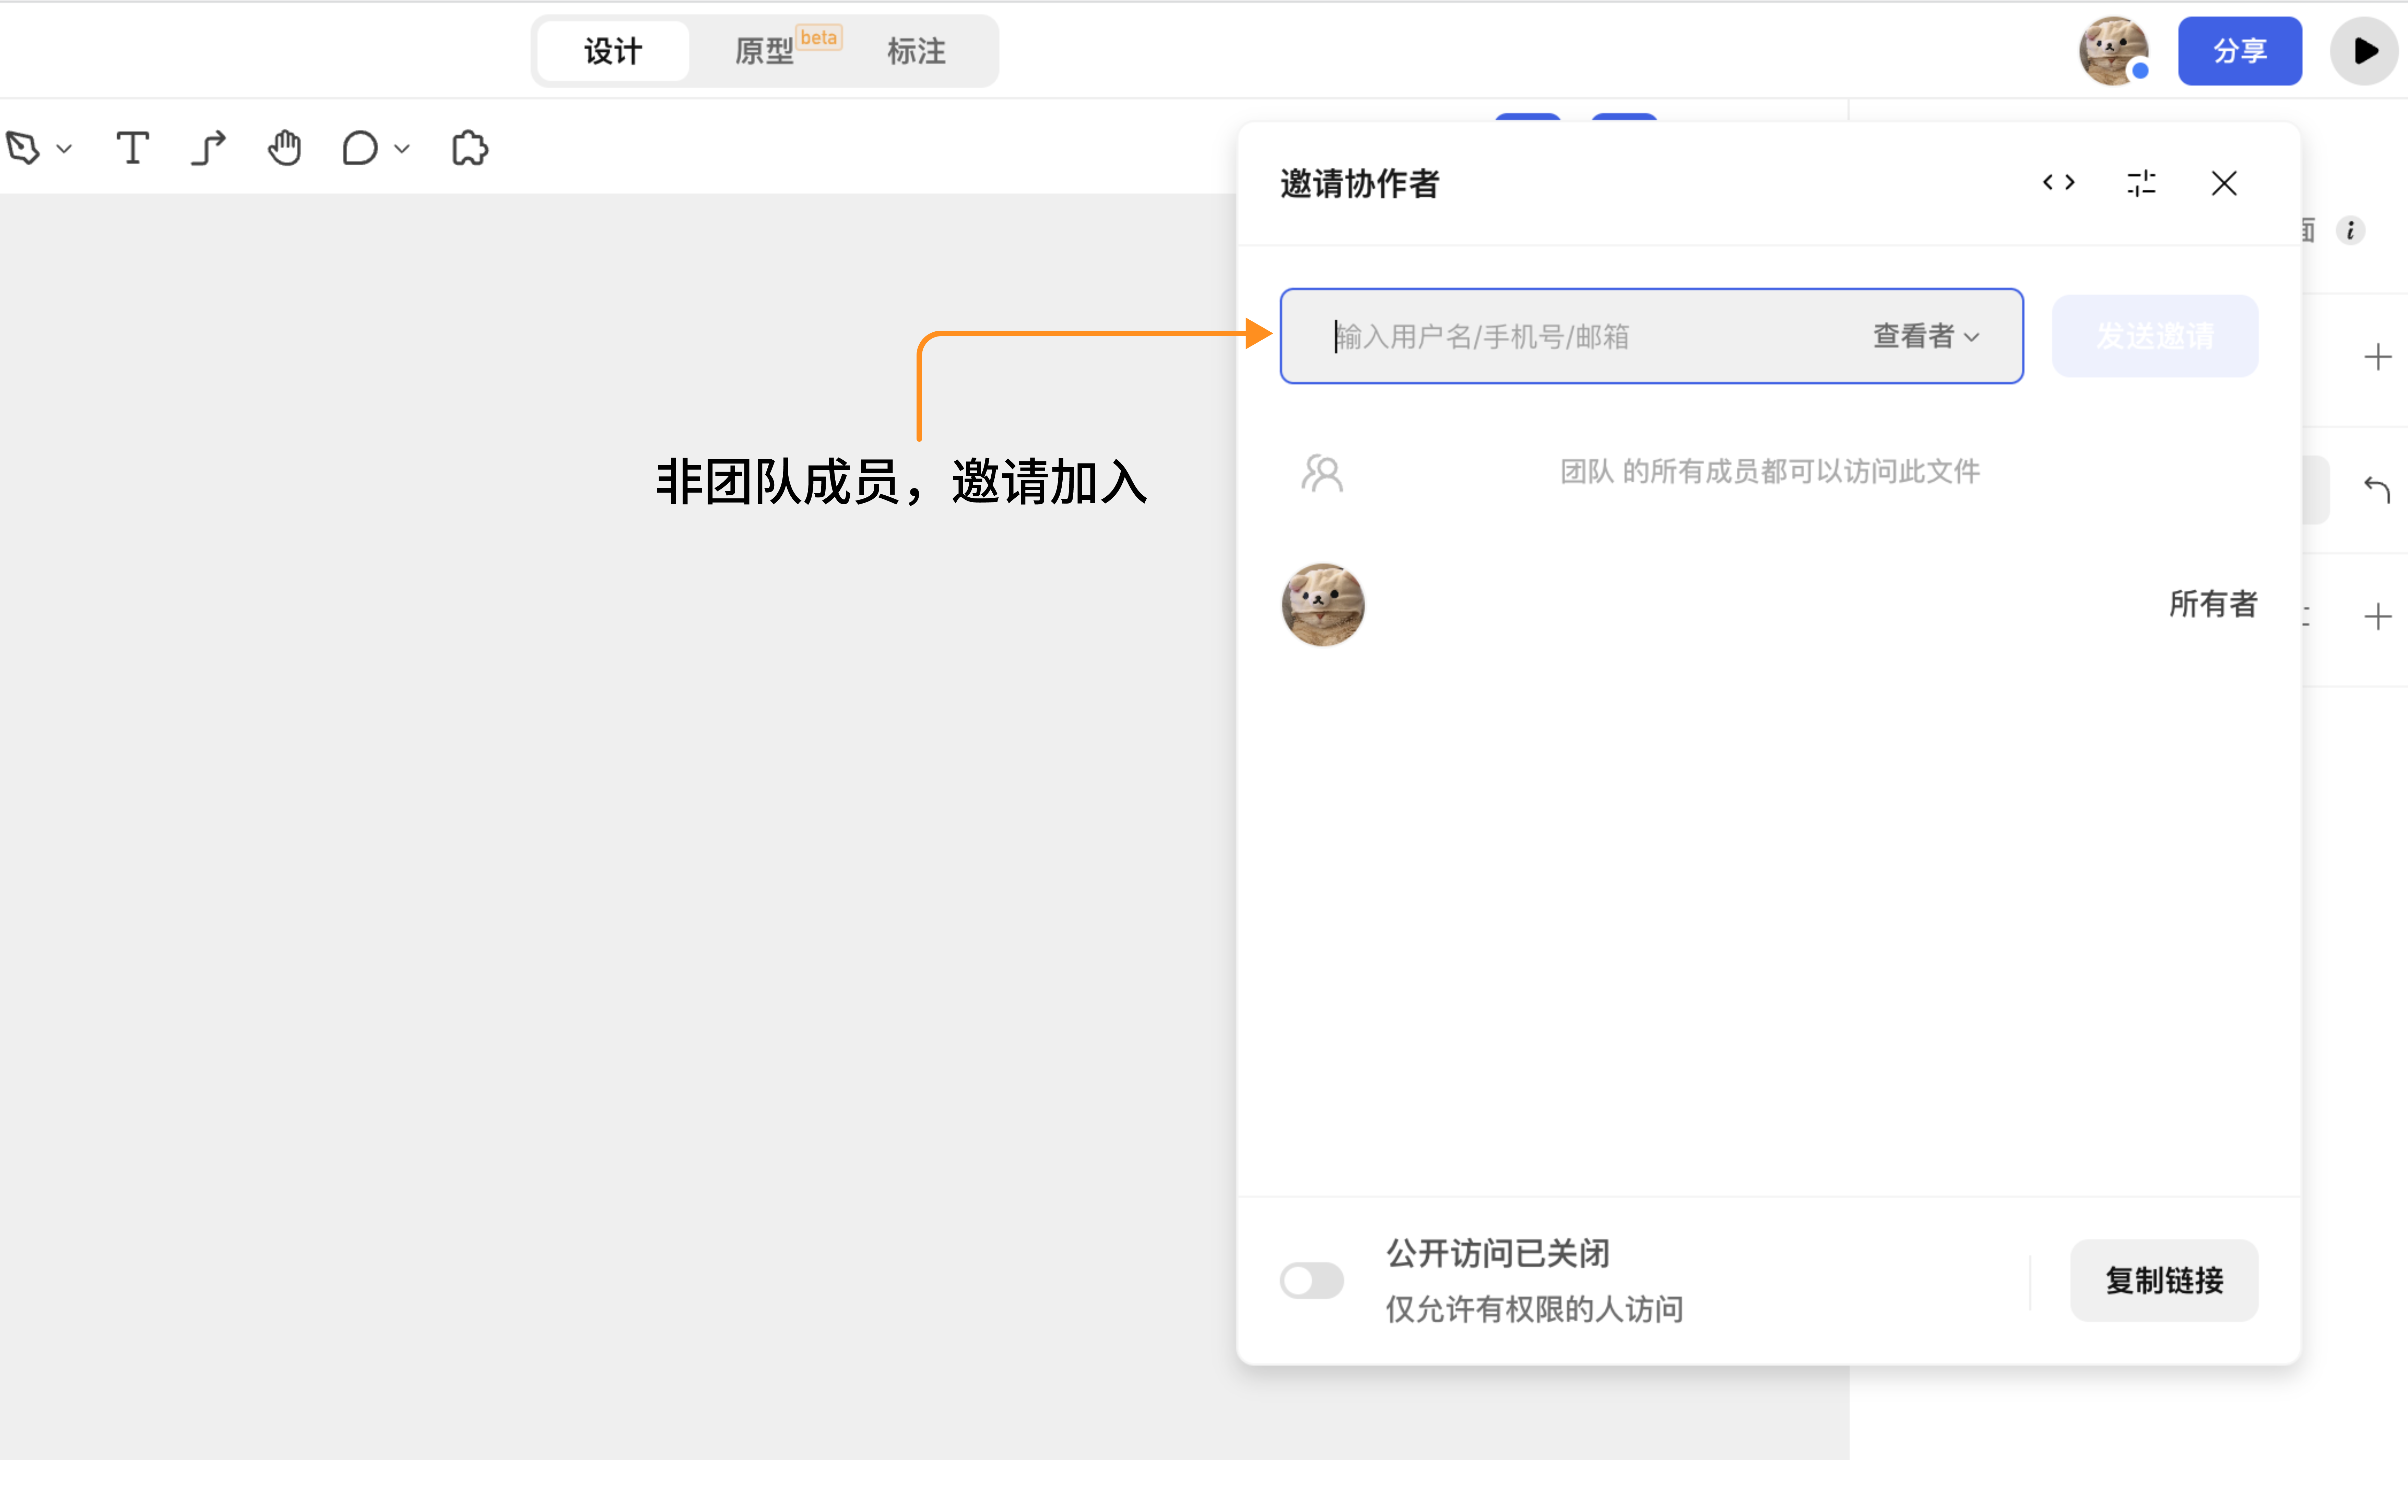Click the lower plus icon in the right panel
This screenshot has width=2408, height=1512.
pyautogui.click(x=2378, y=617)
